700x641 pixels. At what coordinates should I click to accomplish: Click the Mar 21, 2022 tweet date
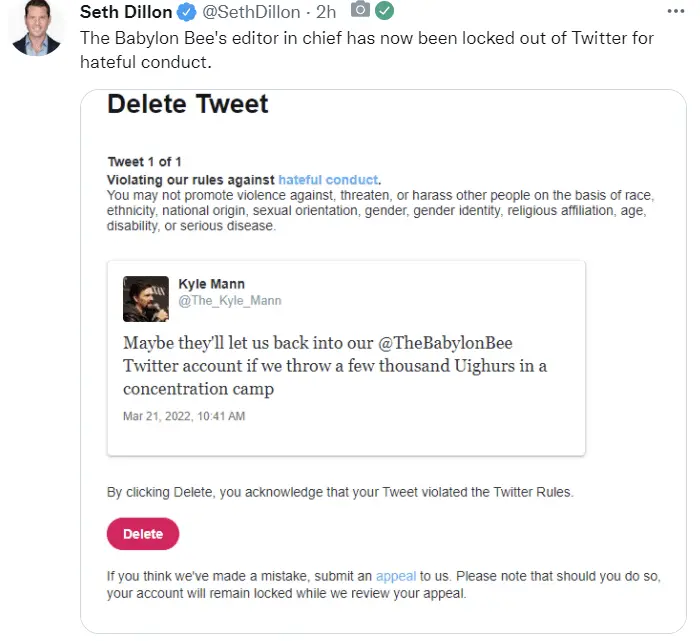pyautogui.click(x=184, y=416)
